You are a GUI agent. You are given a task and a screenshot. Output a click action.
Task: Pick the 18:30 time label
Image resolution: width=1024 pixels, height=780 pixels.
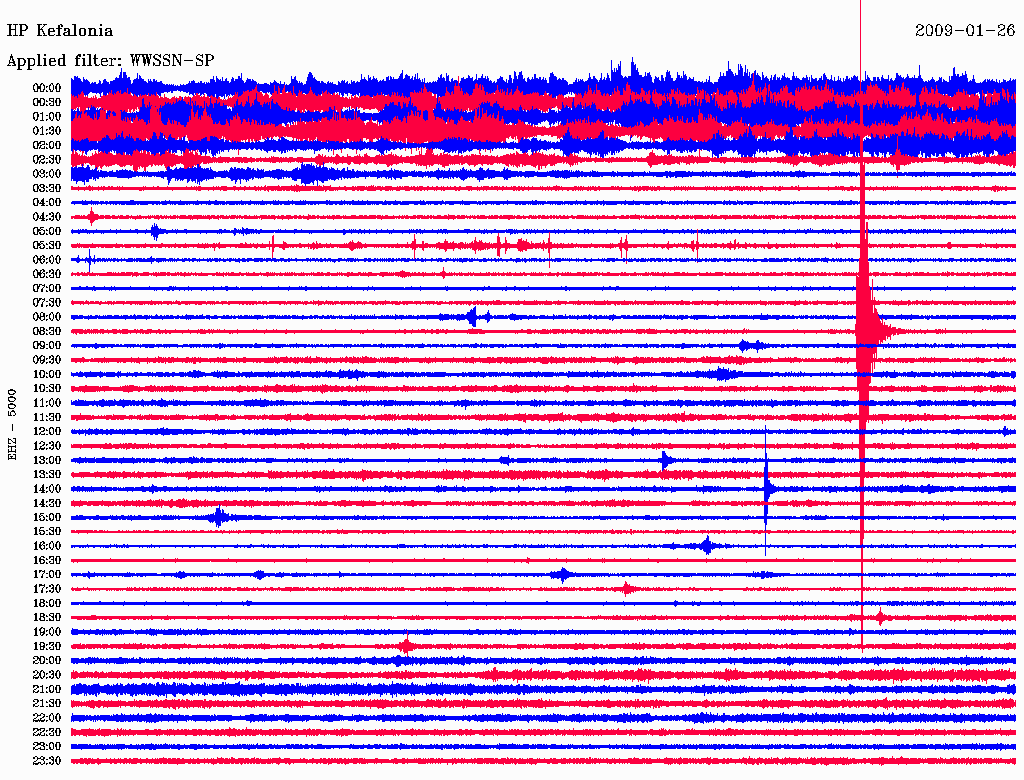tap(47, 618)
